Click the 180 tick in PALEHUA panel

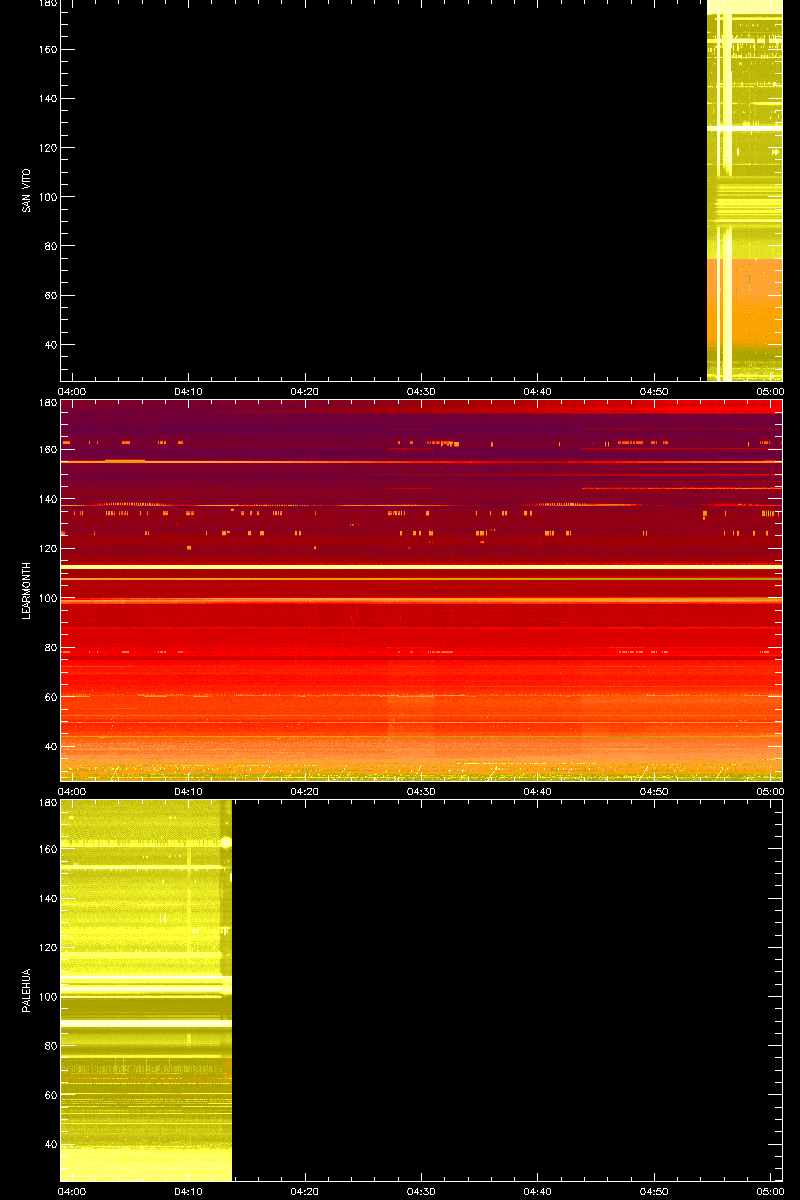47,803
